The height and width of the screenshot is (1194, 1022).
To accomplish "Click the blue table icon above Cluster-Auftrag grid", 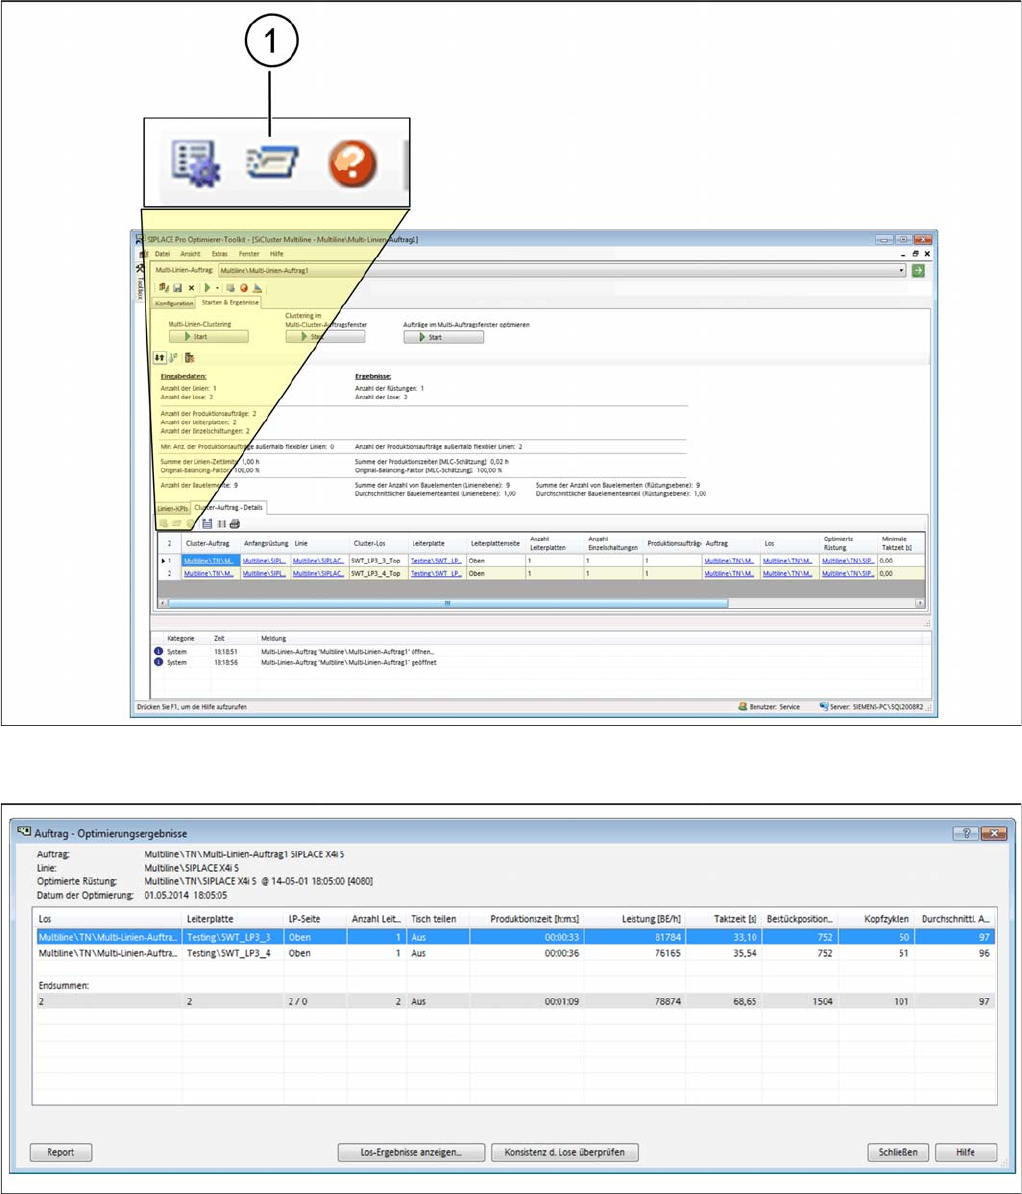I will point(207,524).
